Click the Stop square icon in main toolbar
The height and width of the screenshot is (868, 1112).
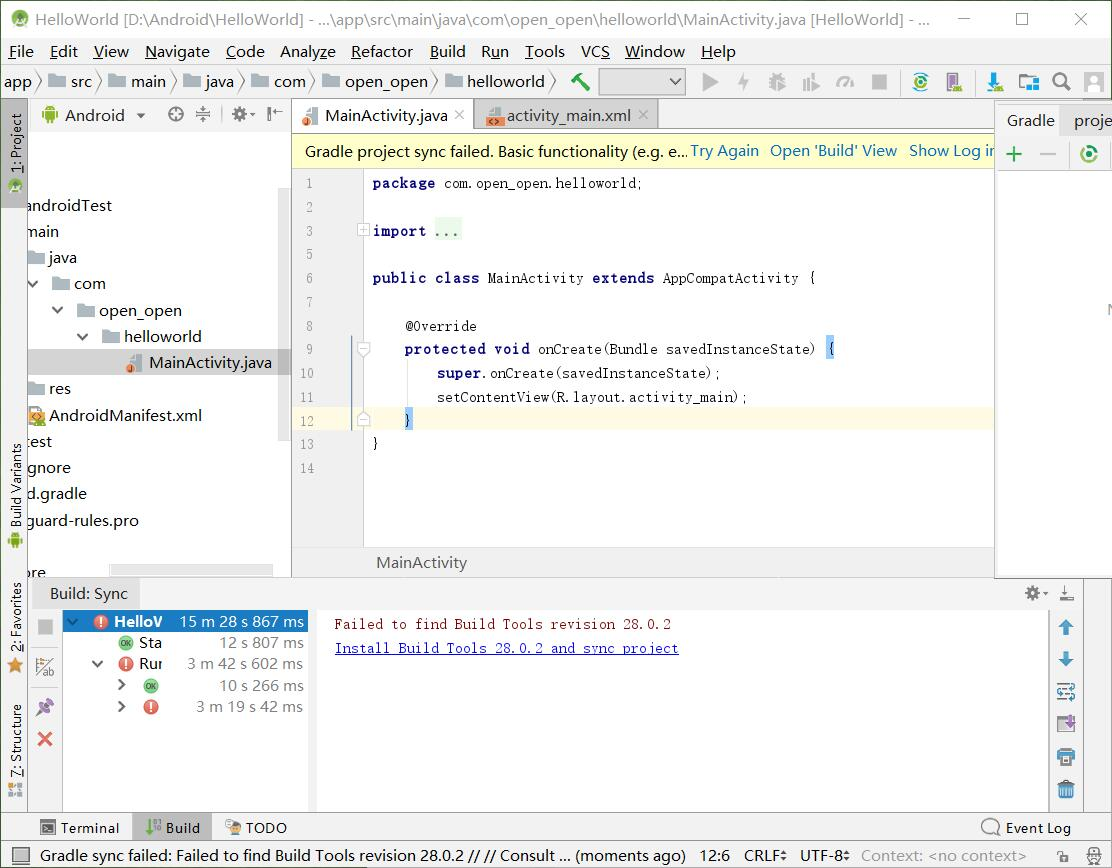pos(879,82)
